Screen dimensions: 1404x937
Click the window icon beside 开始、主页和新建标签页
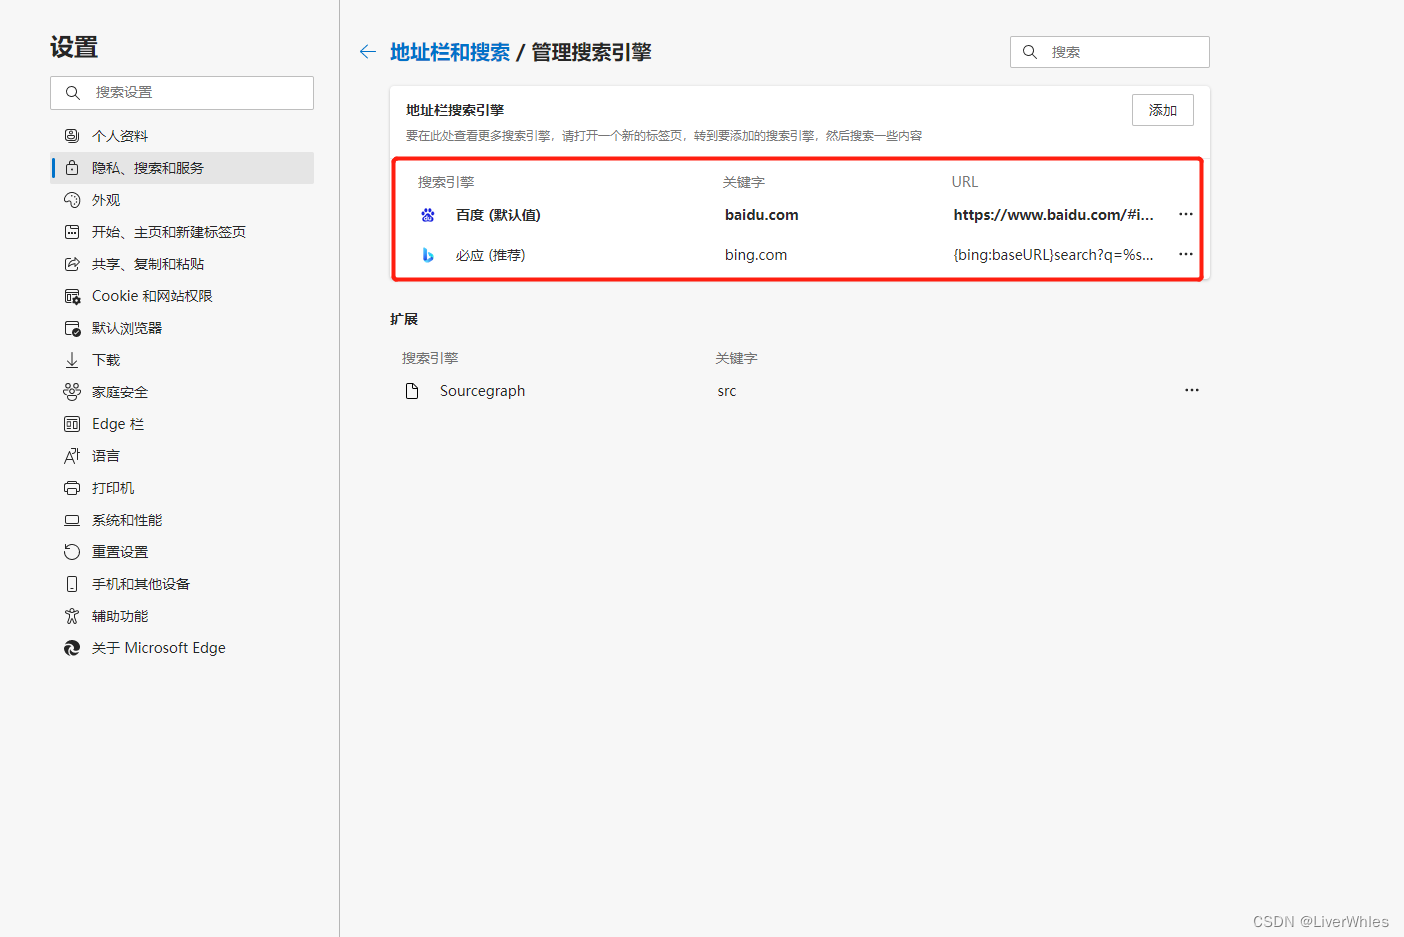click(72, 232)
